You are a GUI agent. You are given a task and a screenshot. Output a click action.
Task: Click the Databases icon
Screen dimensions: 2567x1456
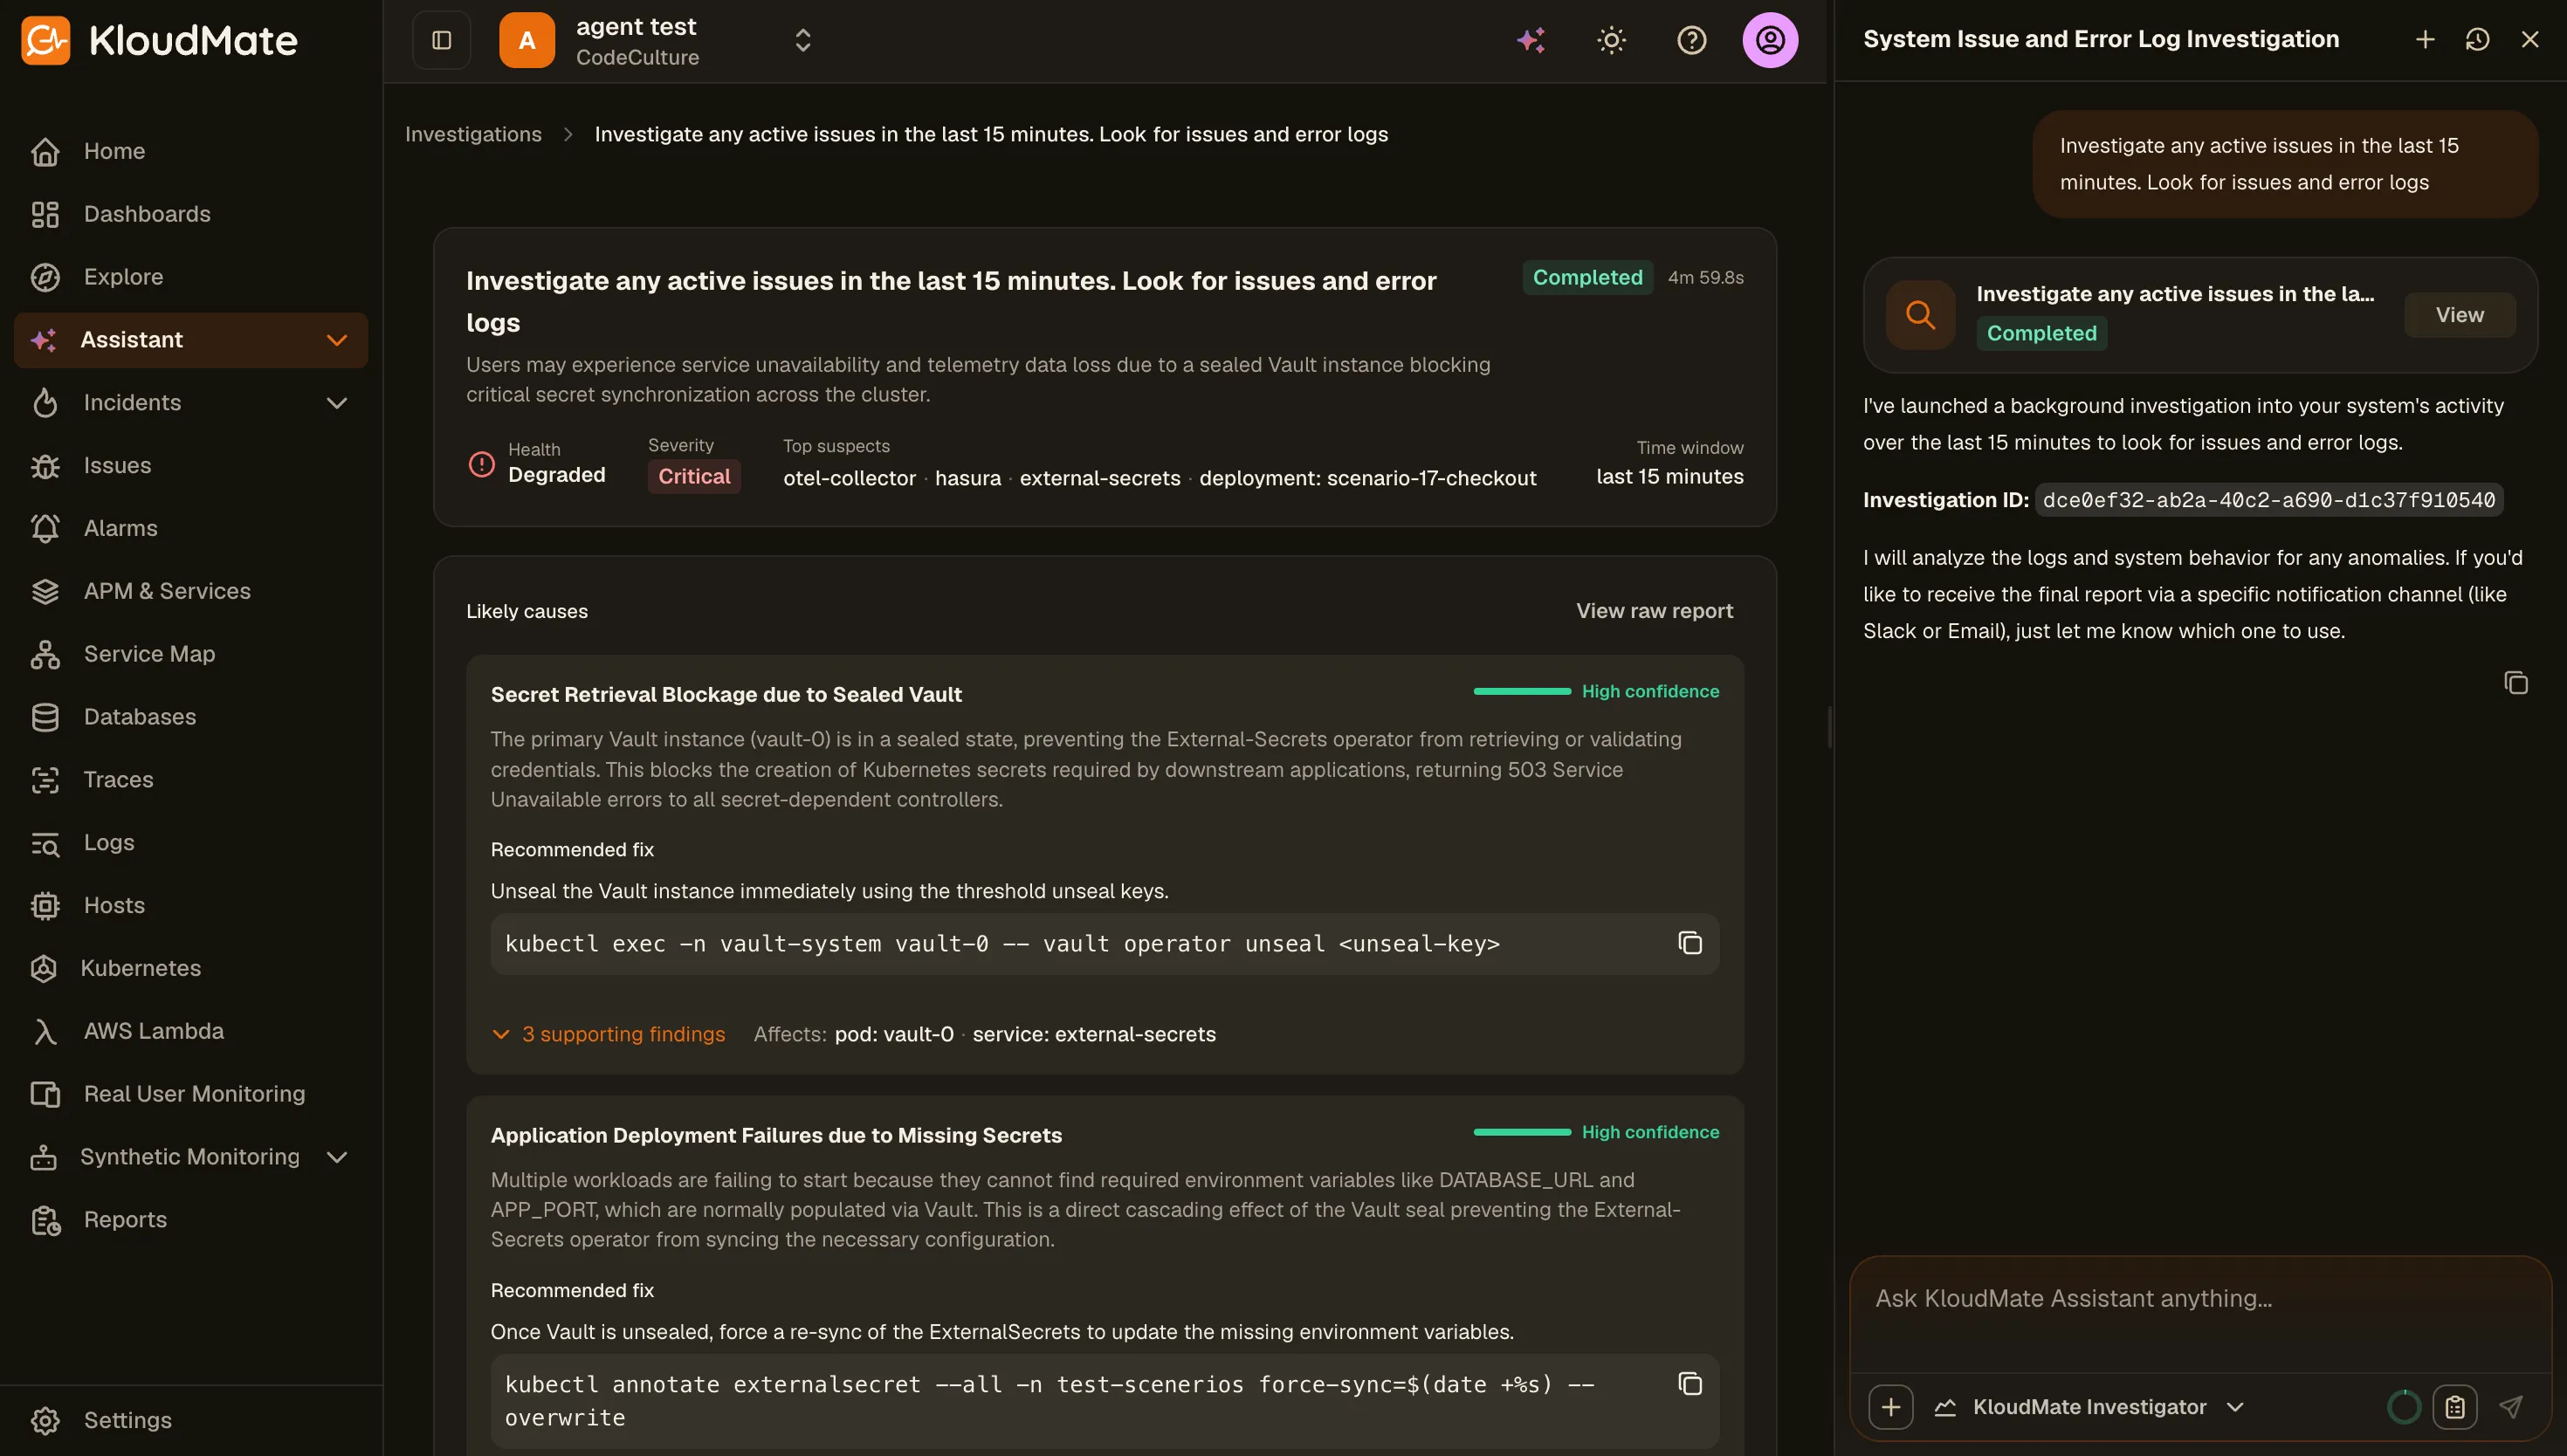point(45,717)
